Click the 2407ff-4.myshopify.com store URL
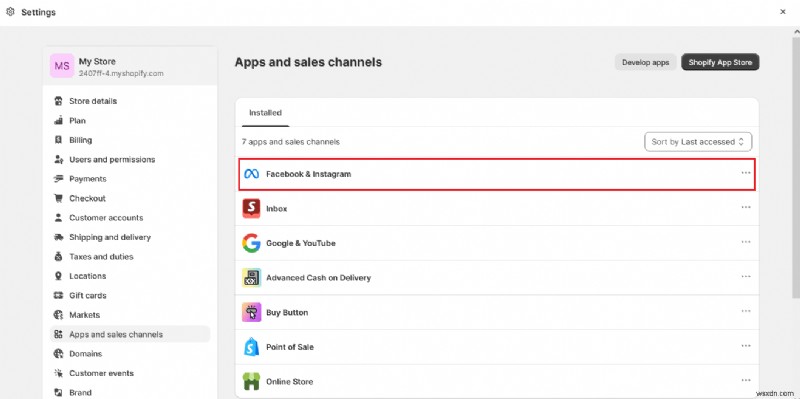800x399 pixels. [x=121, y=73]
